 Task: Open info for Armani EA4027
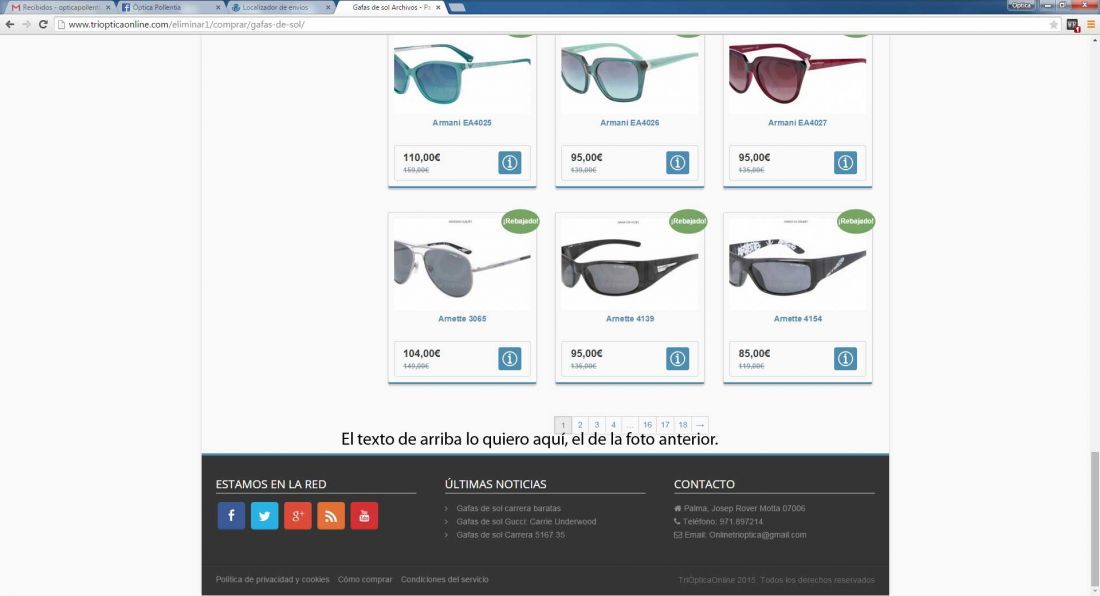click(845, 163)
